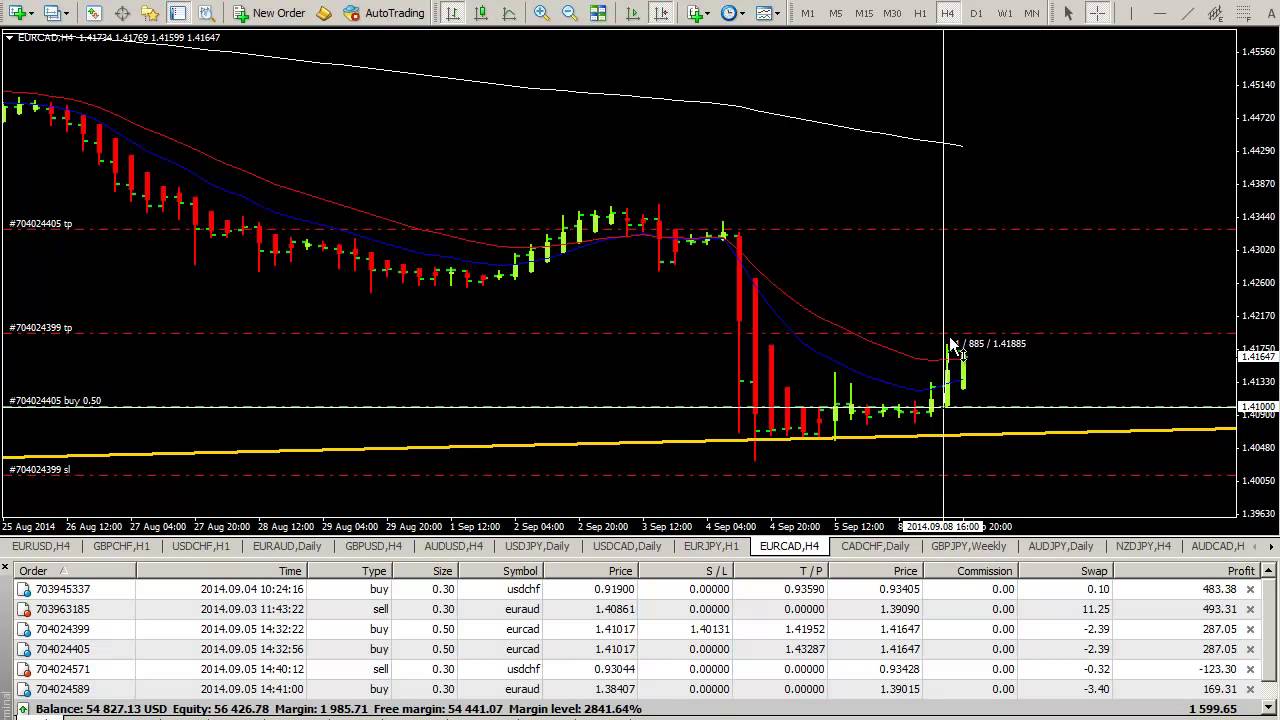Open the New Chart toolbar icon
Image resolution: width=1280 pixels, height=720 pixels.
point(17,13)
